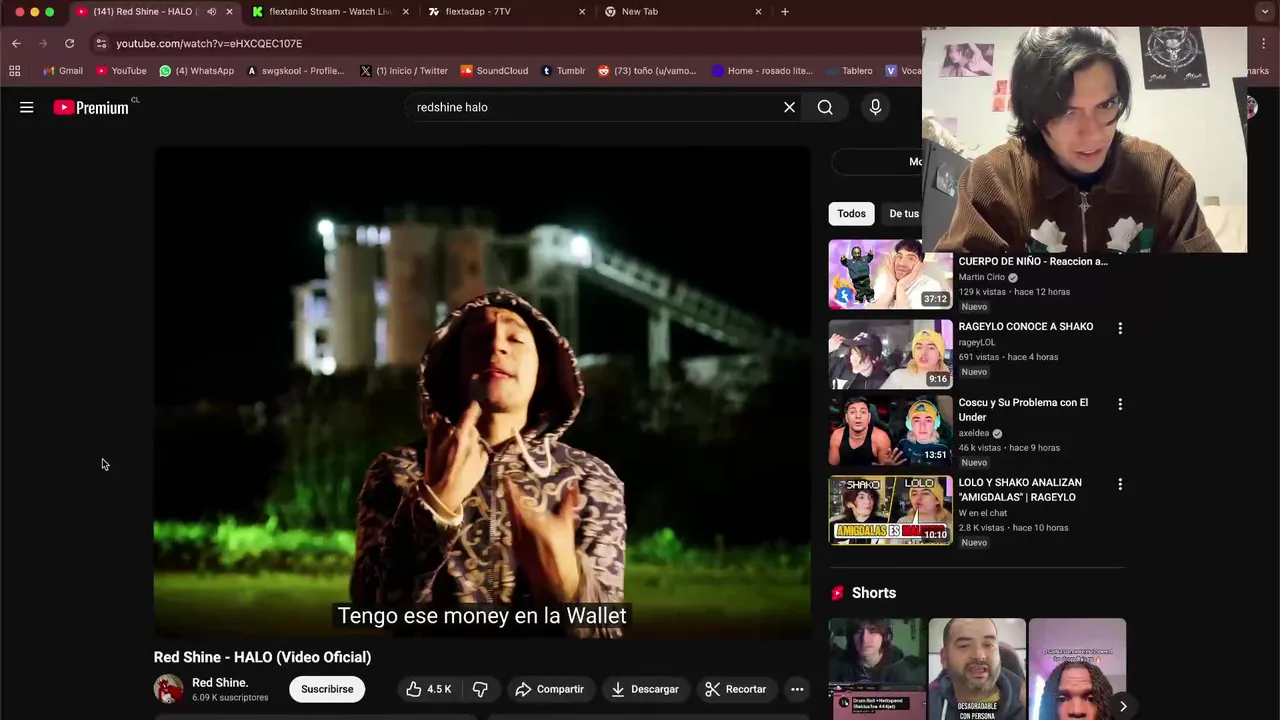Open the WhatsApp bookmark
The height and width of the screenshot is (720, 1280).
pyautogui.click(x=196, y=71)
